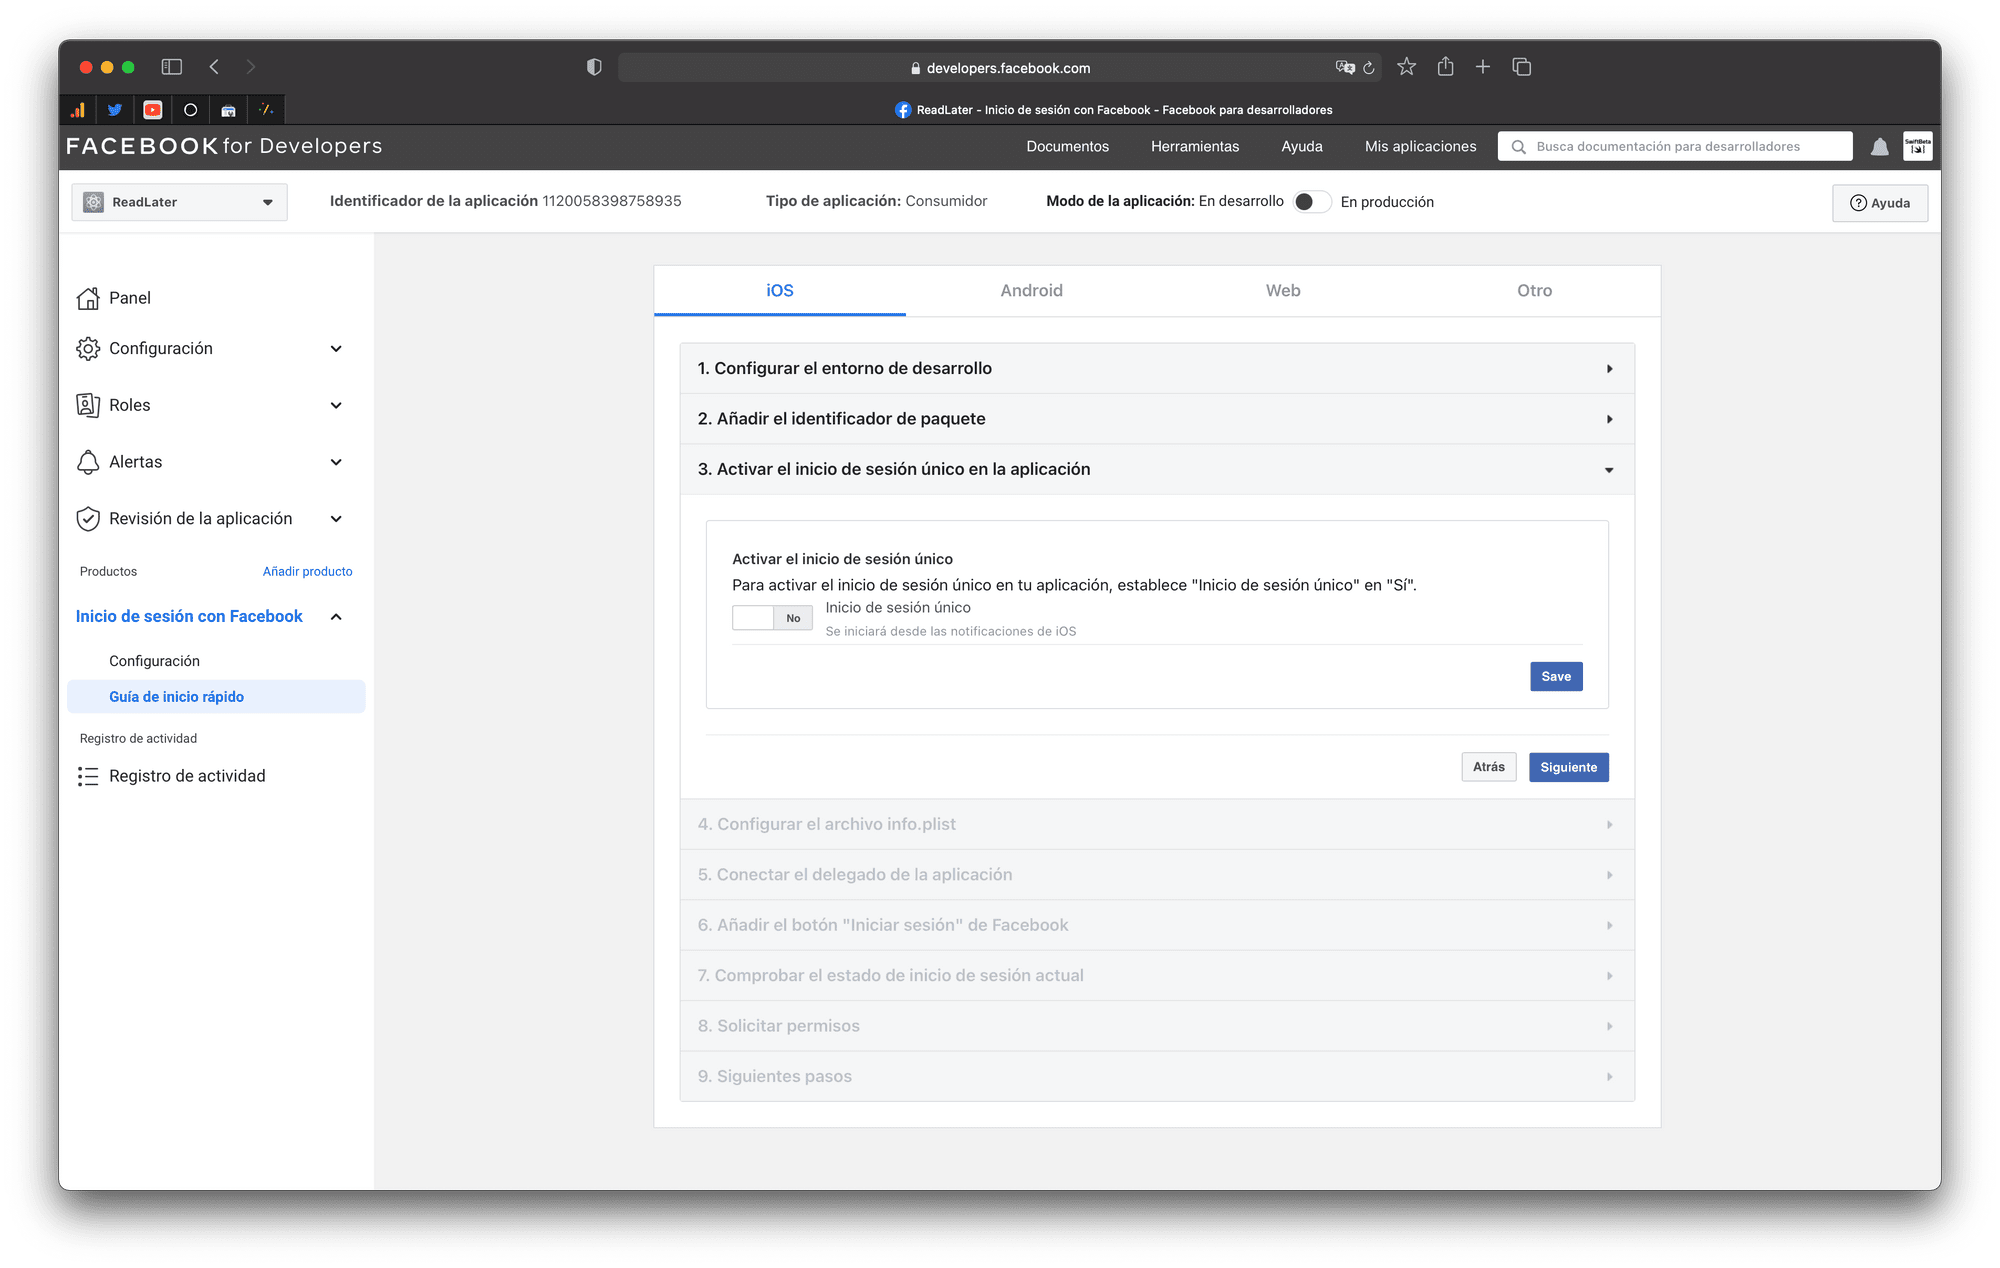The height and width of the screenshot is (1268, 2000).
Task: Click the Panel home icon
Action: [x=88, y=298]
